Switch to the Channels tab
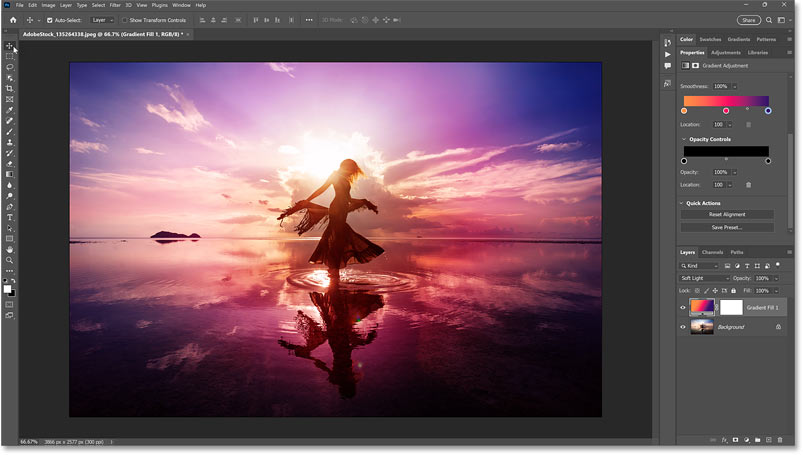Screen dimensions: 803x455 [712, 252]
